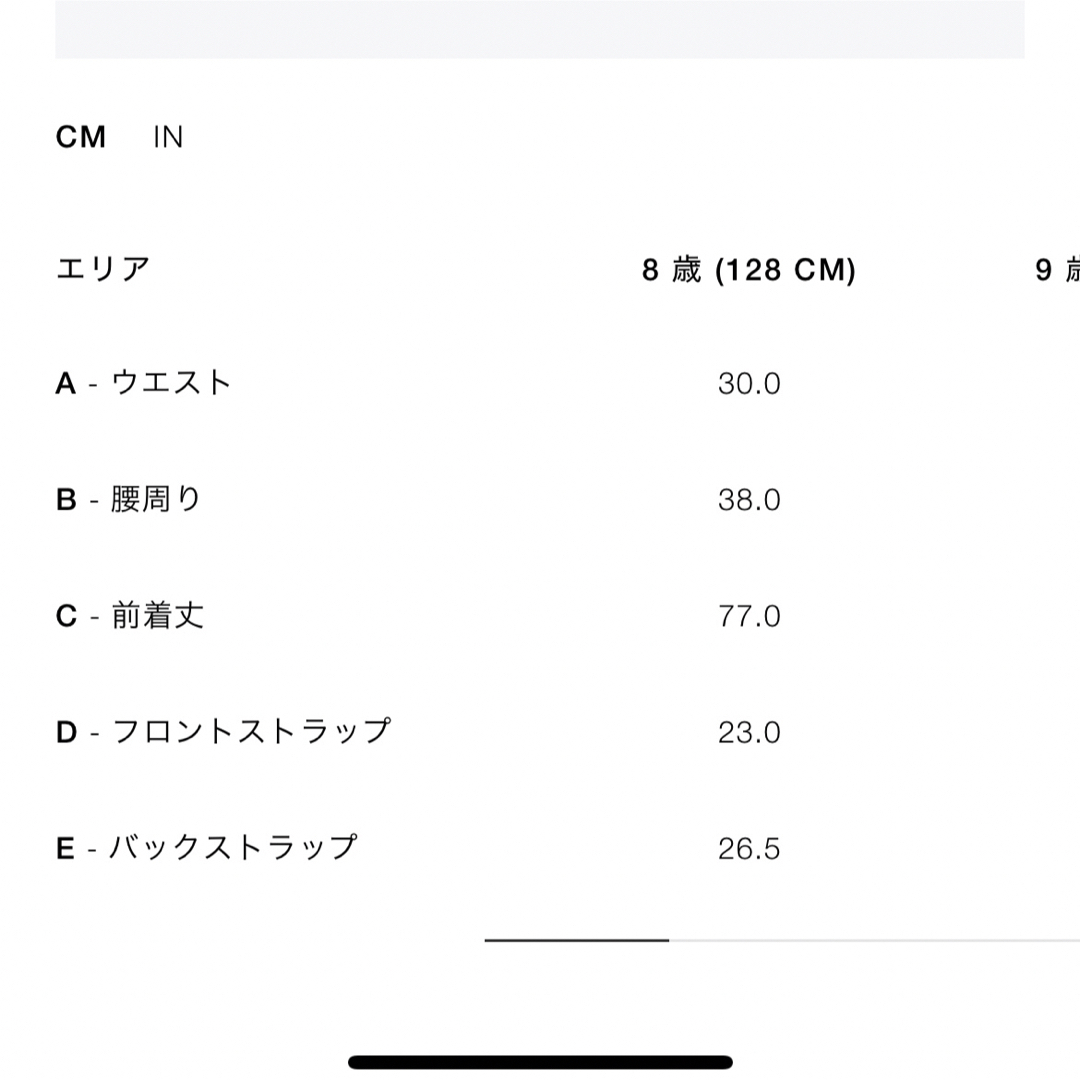Click the E - バックストラップ row label
This screenshot has height=1080, width=1080.
207,848
